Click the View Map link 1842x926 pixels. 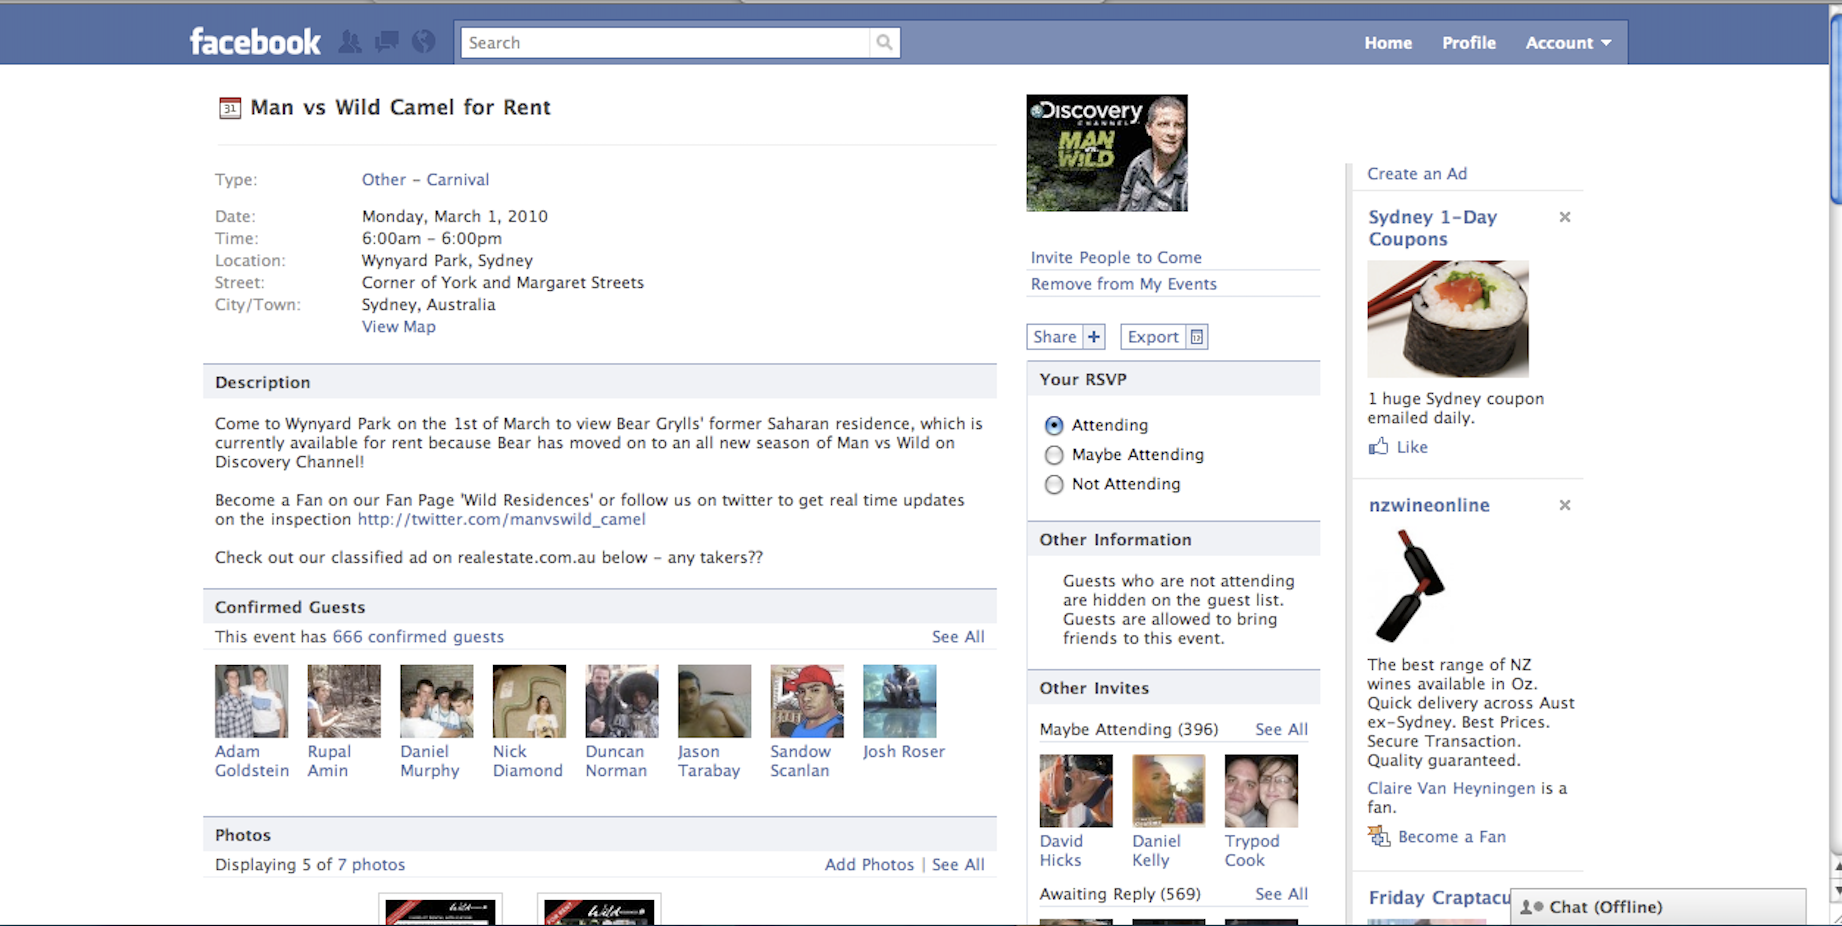[x=399, y=327]
